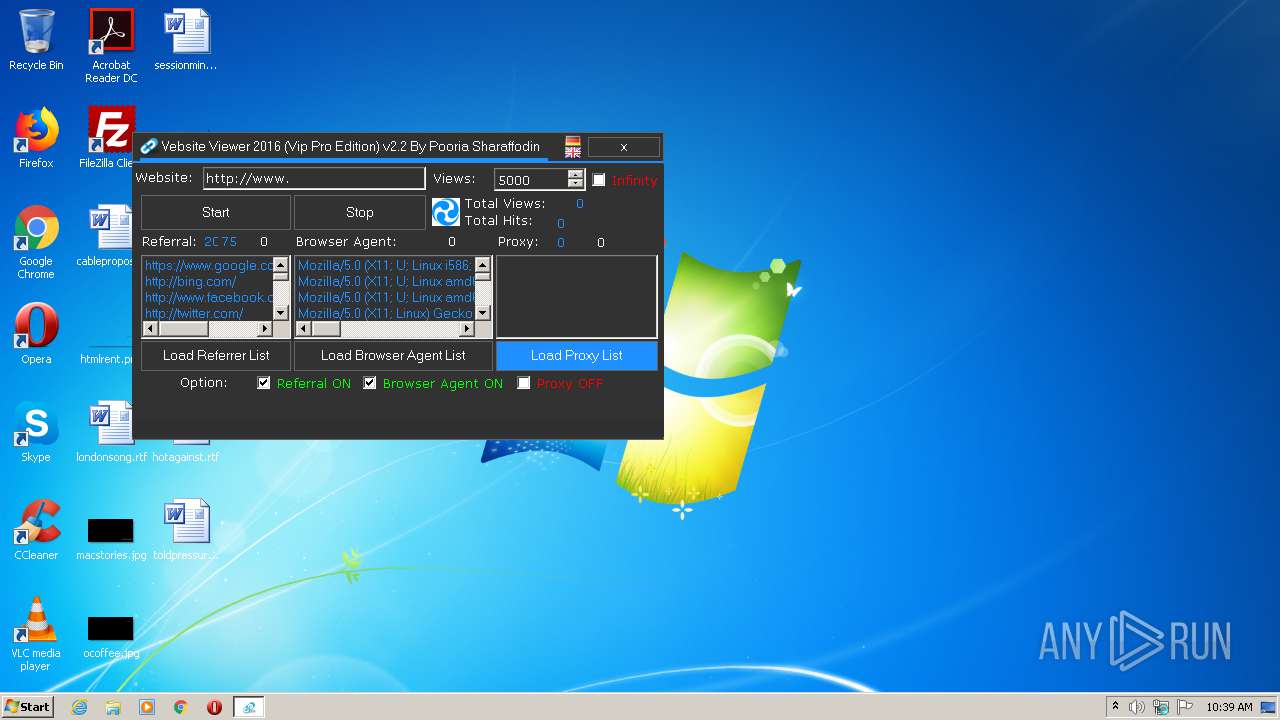Select Mozilla Linux Gecko agent entry

(385, 314)
